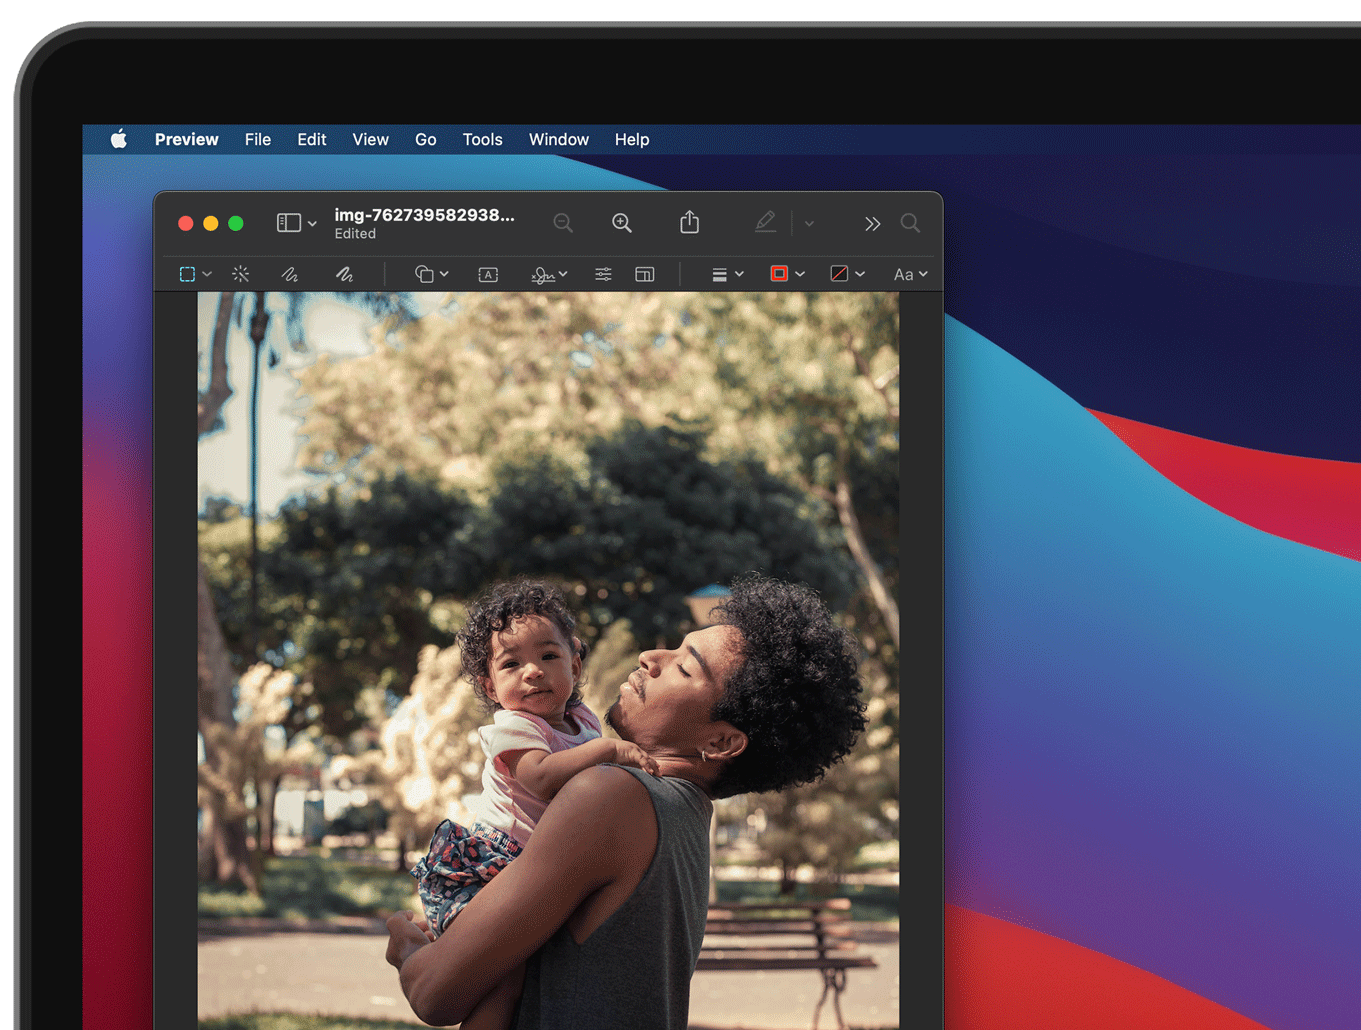1361x1030 pixels.
Task: Close the Preview window with red button
Action: coord(185,224)
